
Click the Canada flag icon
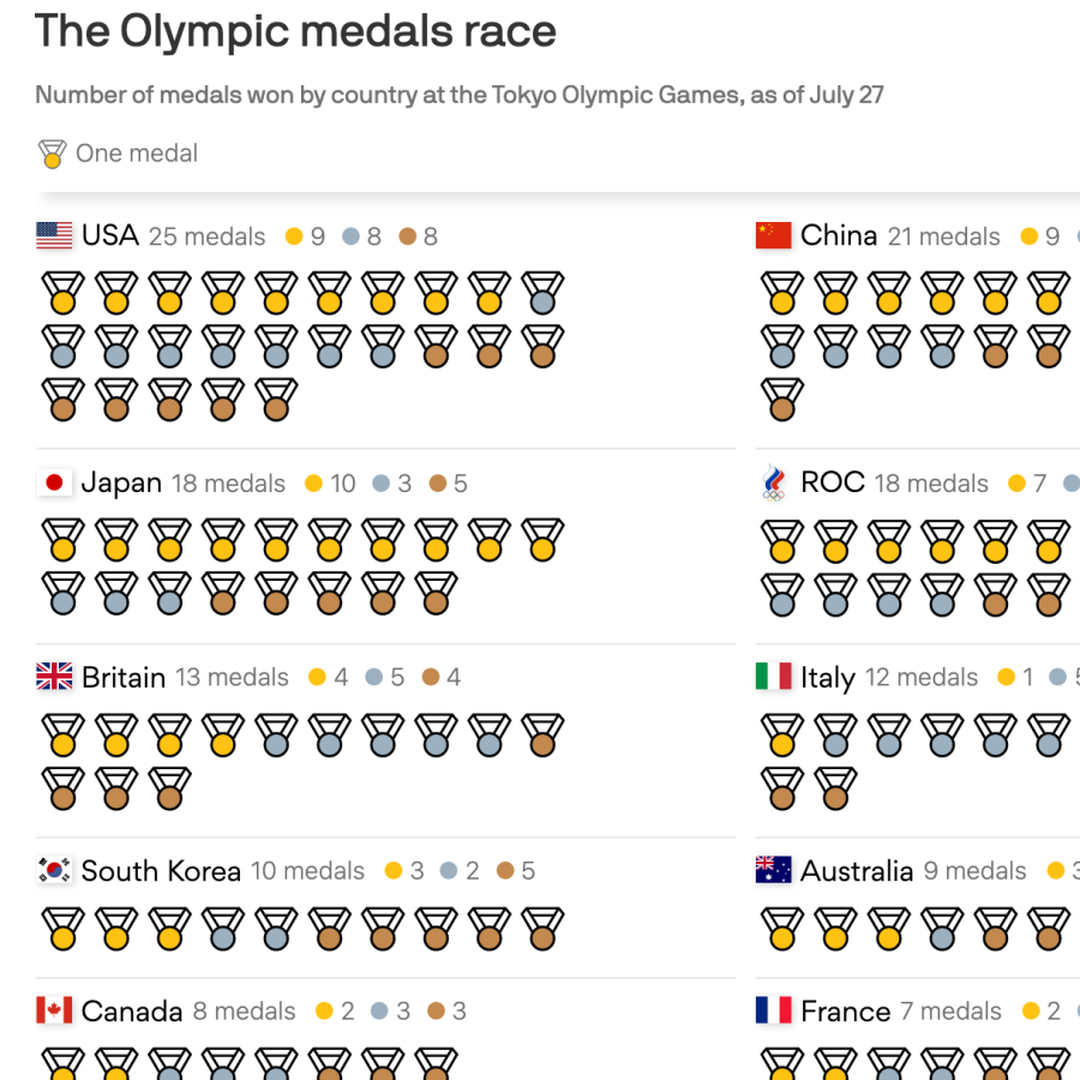coord(54,1011)
